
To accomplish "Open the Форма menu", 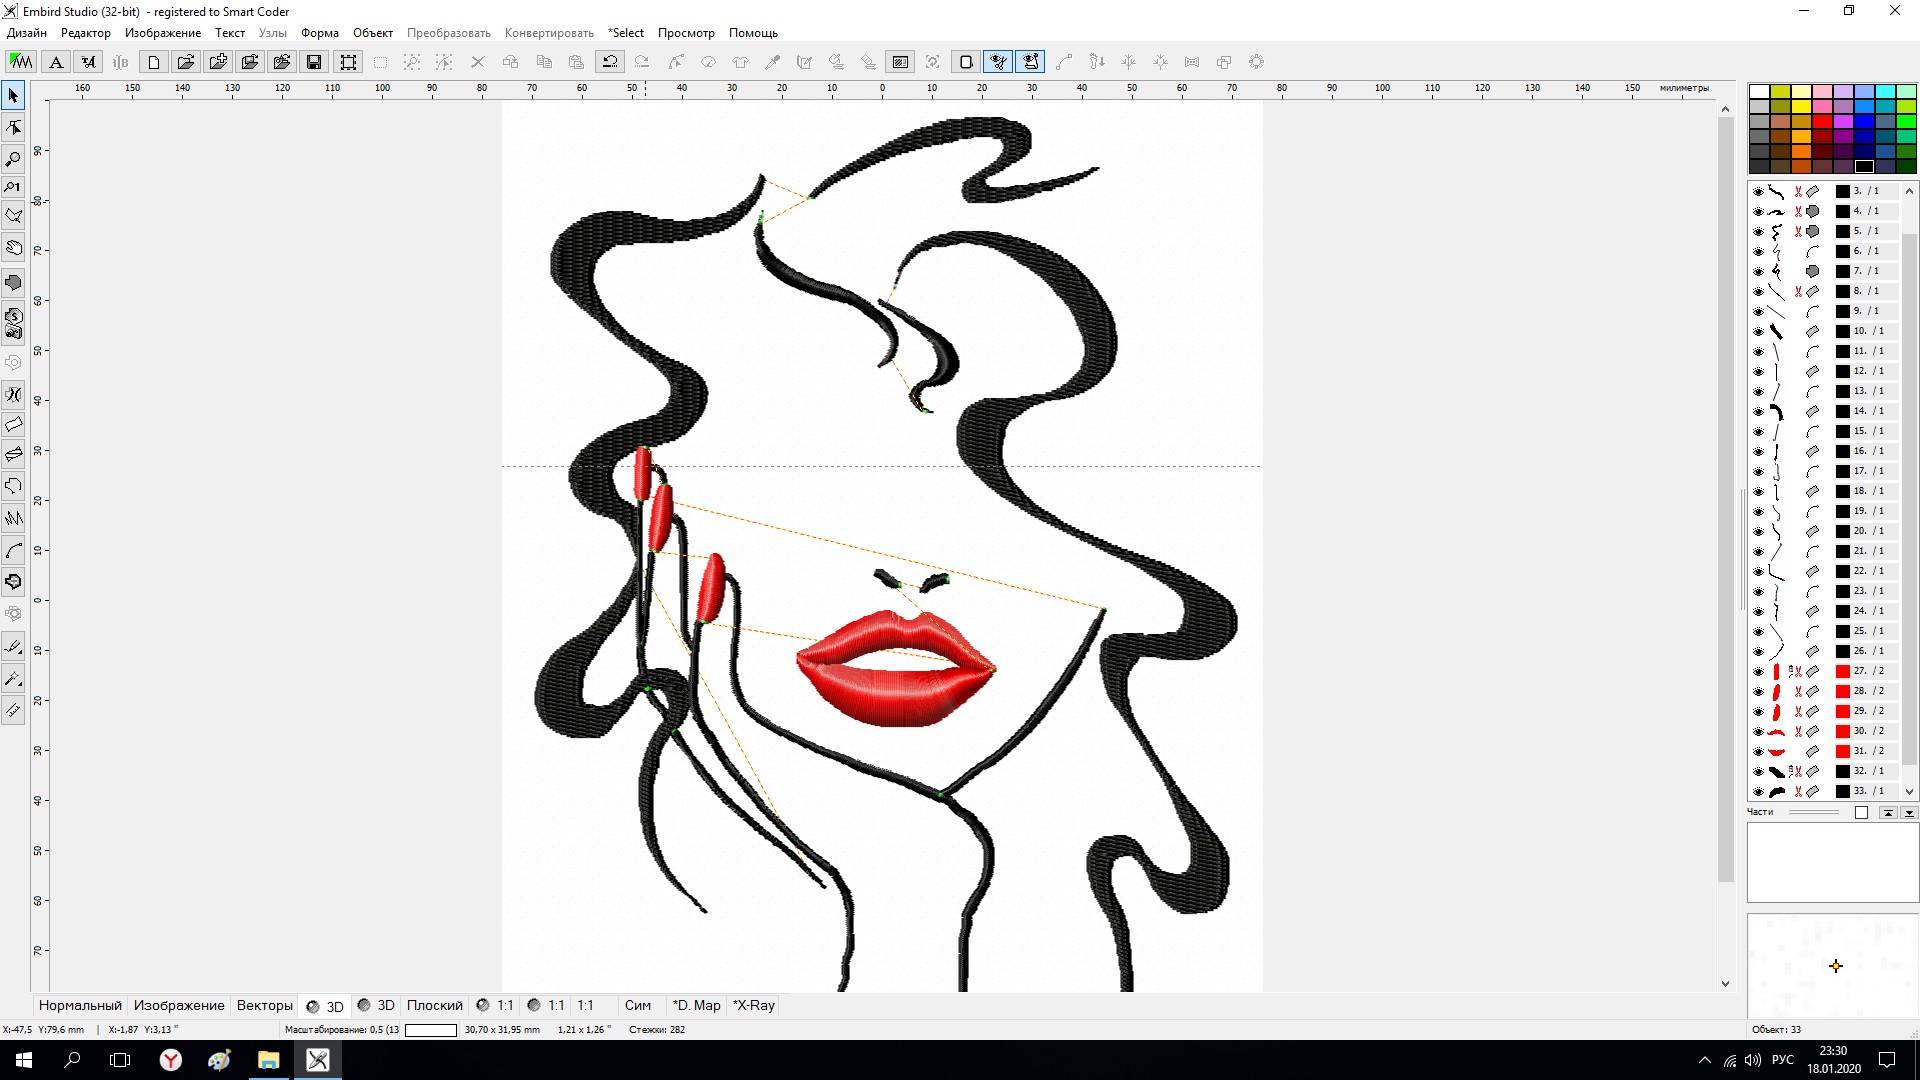I will click(319, 33).
